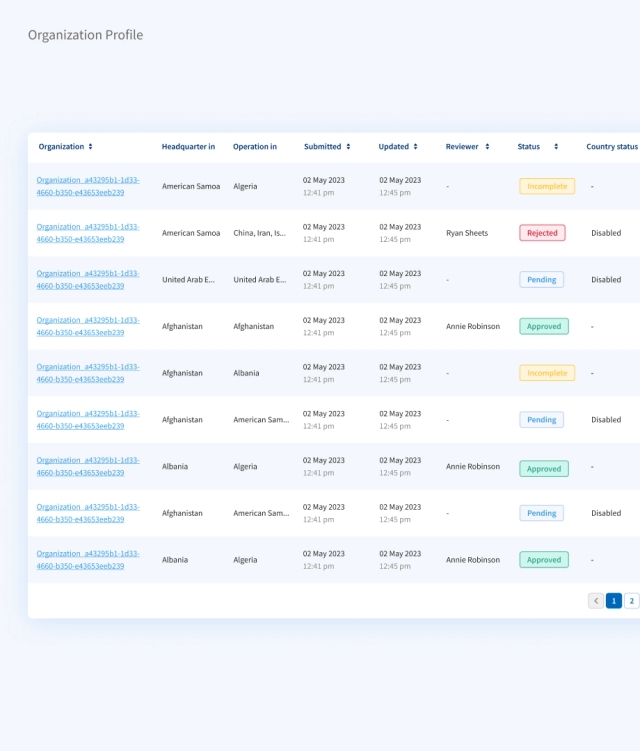Click the Operation in column header
This screenshot has height=751, width=640.
255,147
